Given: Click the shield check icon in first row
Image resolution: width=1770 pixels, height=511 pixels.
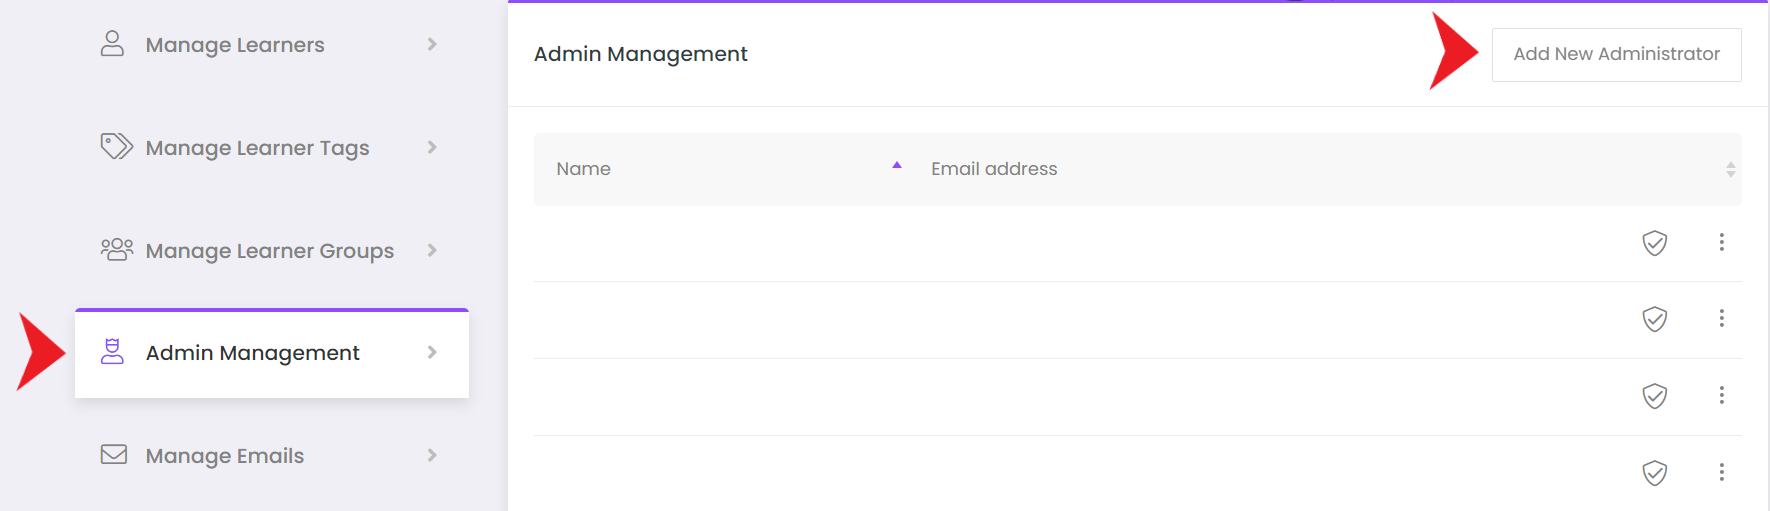Looking at the screenshot, I should (x=1655, y=243).
